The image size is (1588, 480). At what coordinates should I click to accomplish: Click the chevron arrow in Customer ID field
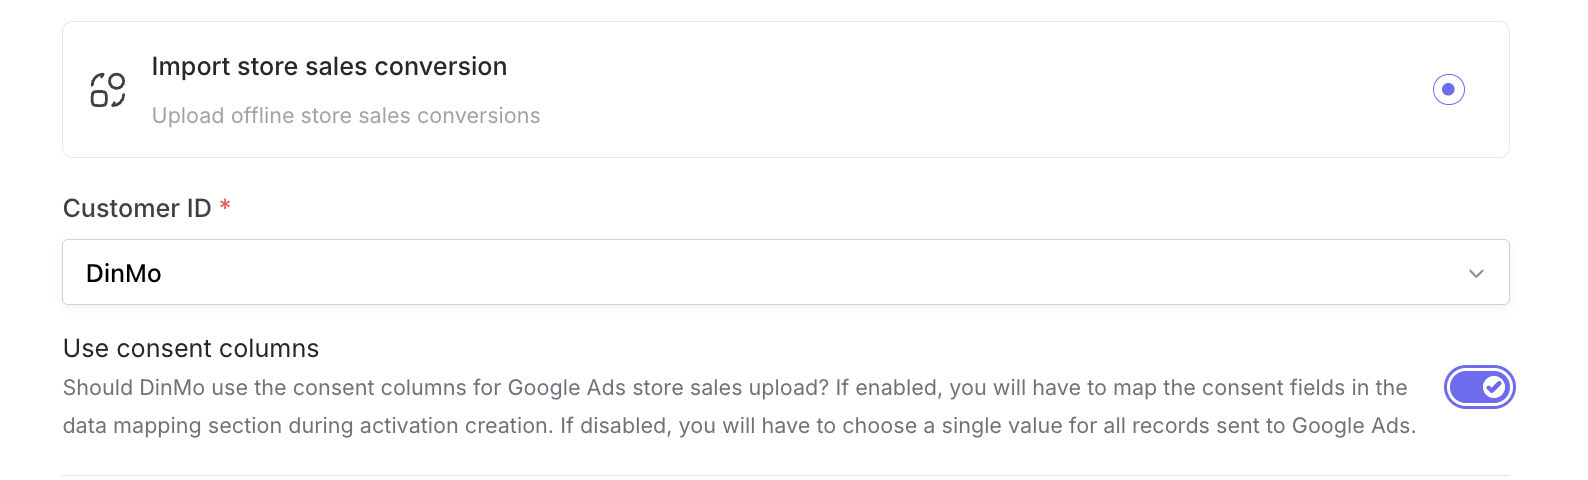click(1475, 274)
